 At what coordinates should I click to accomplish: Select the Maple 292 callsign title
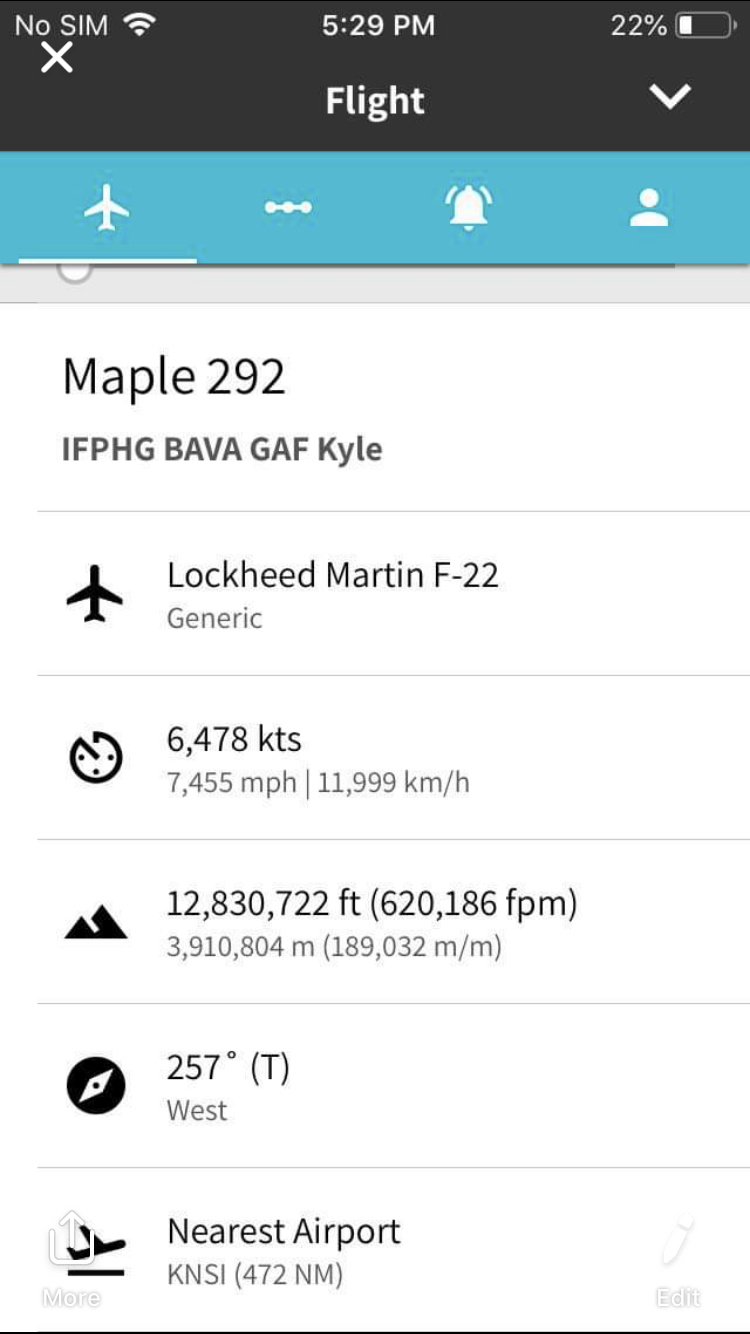174,377
